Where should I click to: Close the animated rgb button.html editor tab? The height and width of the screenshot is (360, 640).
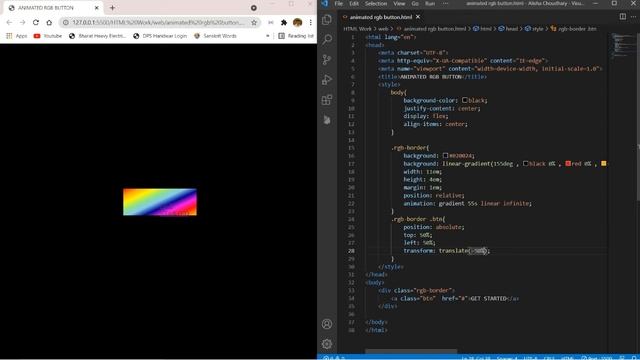[418, 17]
